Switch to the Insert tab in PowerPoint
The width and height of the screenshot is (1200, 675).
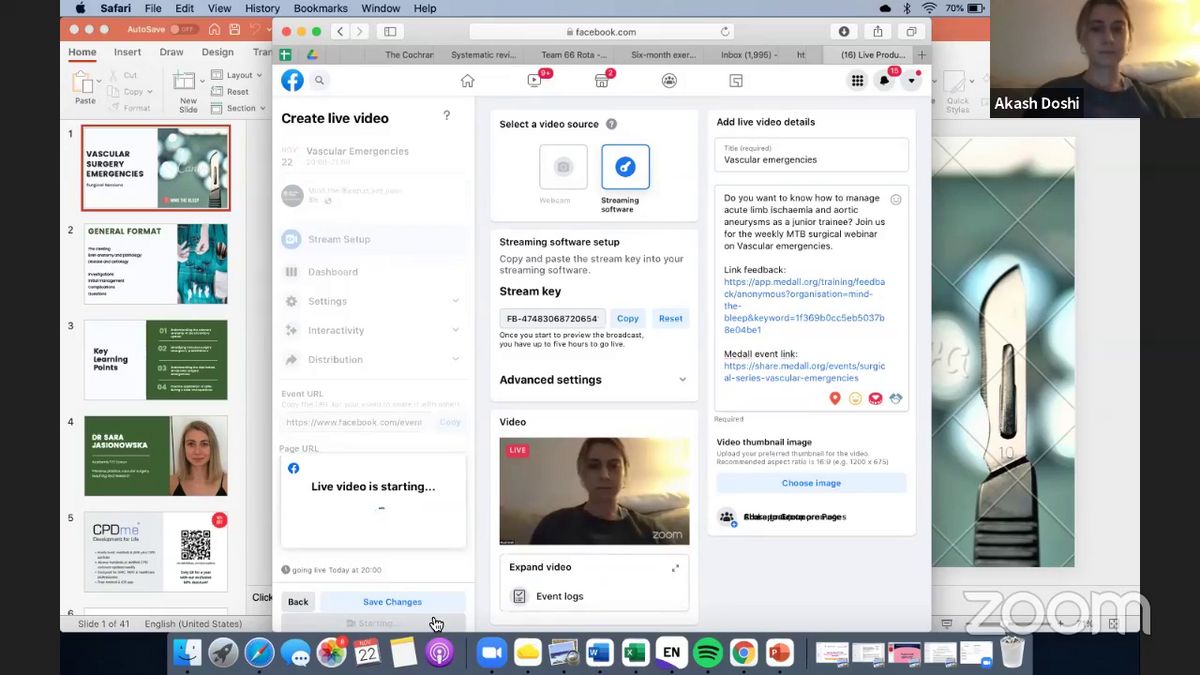[x=127, y=52]
